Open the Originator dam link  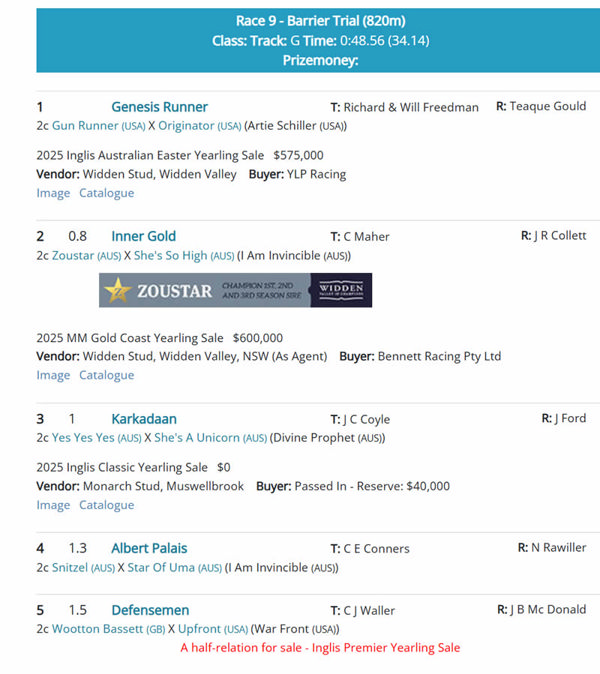[x=185, y=126]
